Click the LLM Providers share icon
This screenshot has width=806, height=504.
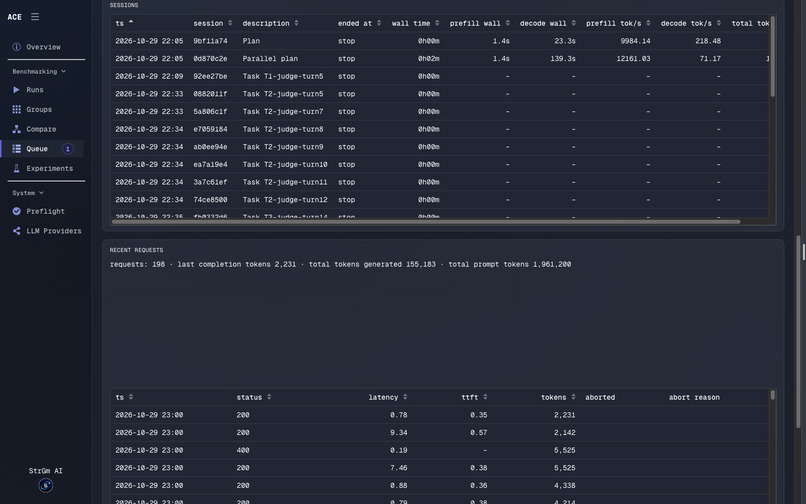[16, 231]
